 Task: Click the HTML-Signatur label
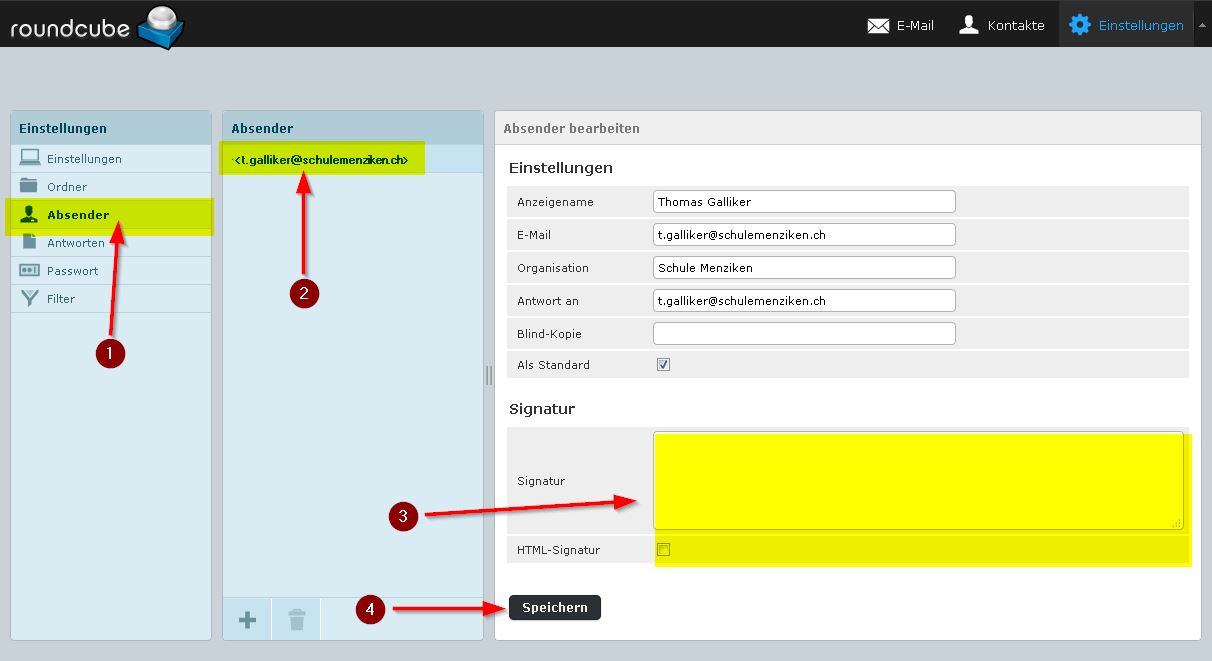pos(559,550)
